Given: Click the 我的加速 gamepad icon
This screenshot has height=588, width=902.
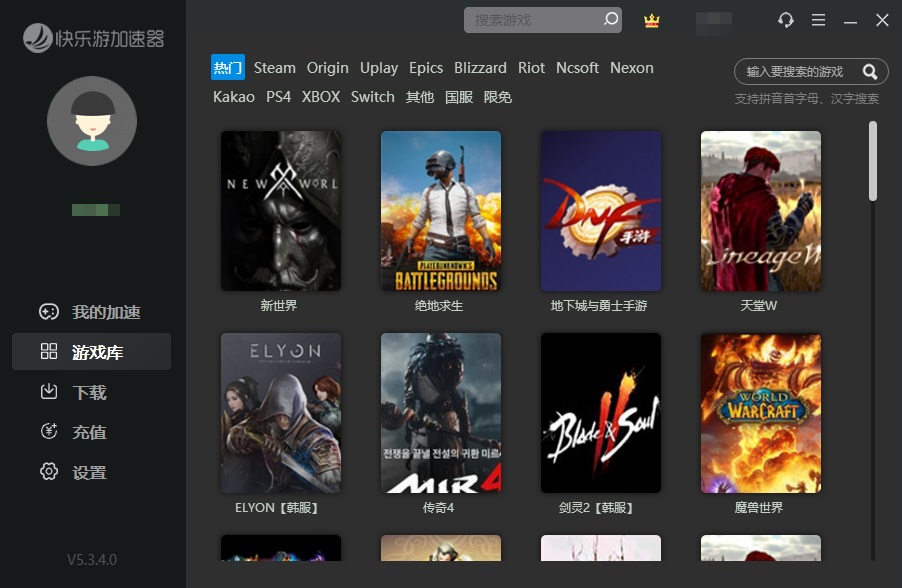Looking at the screenshot, I should pyautogui.click(x=49, y=312).
